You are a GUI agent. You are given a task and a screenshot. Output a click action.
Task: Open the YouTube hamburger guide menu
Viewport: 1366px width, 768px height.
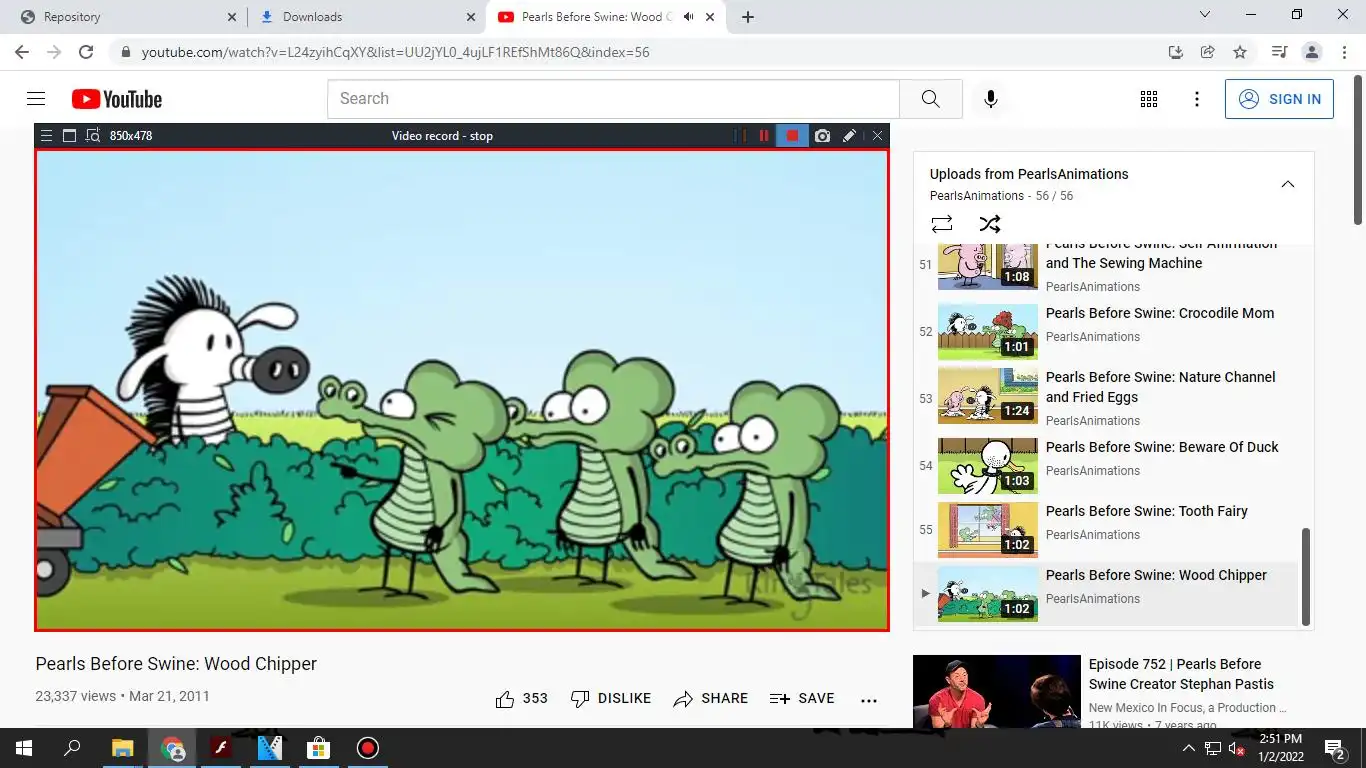point(36,99)
